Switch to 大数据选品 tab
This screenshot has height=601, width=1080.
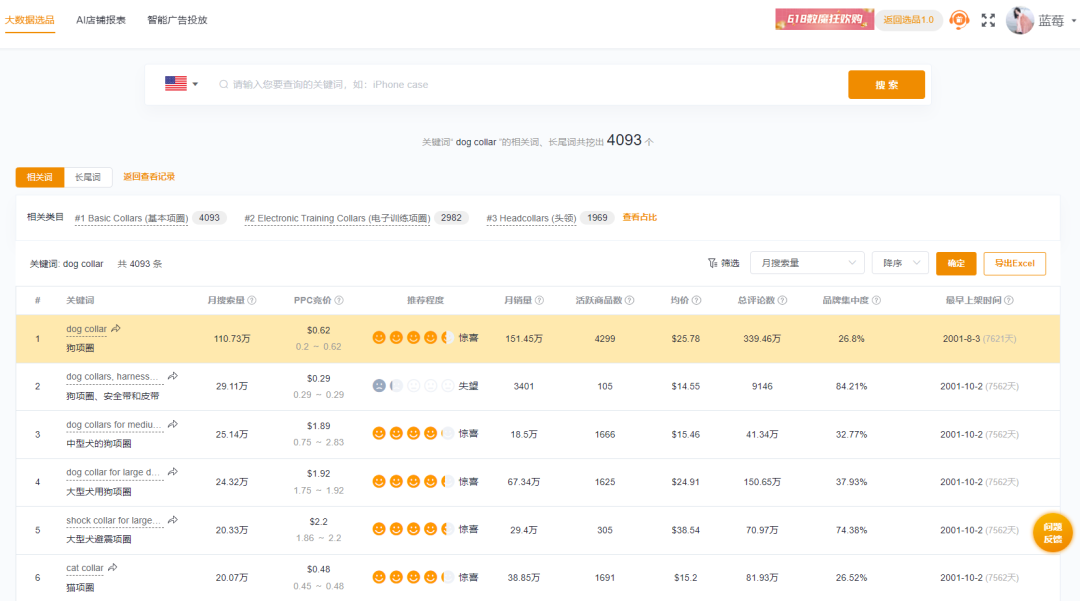(30, 20)
